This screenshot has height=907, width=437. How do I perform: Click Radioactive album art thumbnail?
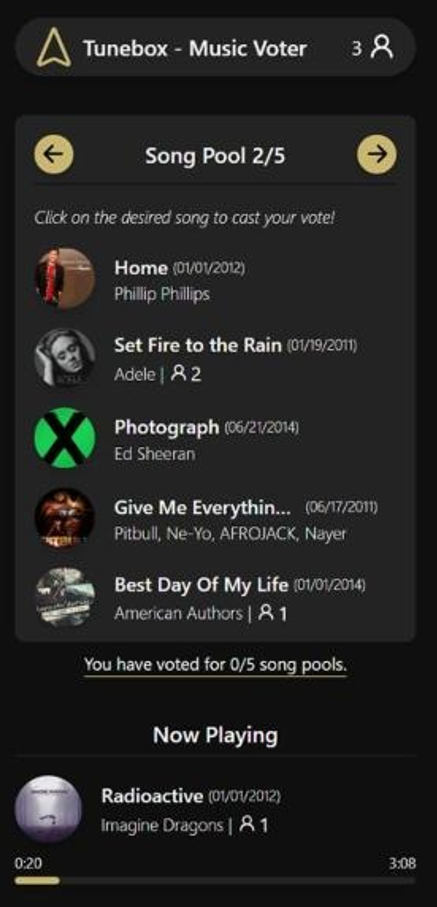tap(49, 809)
